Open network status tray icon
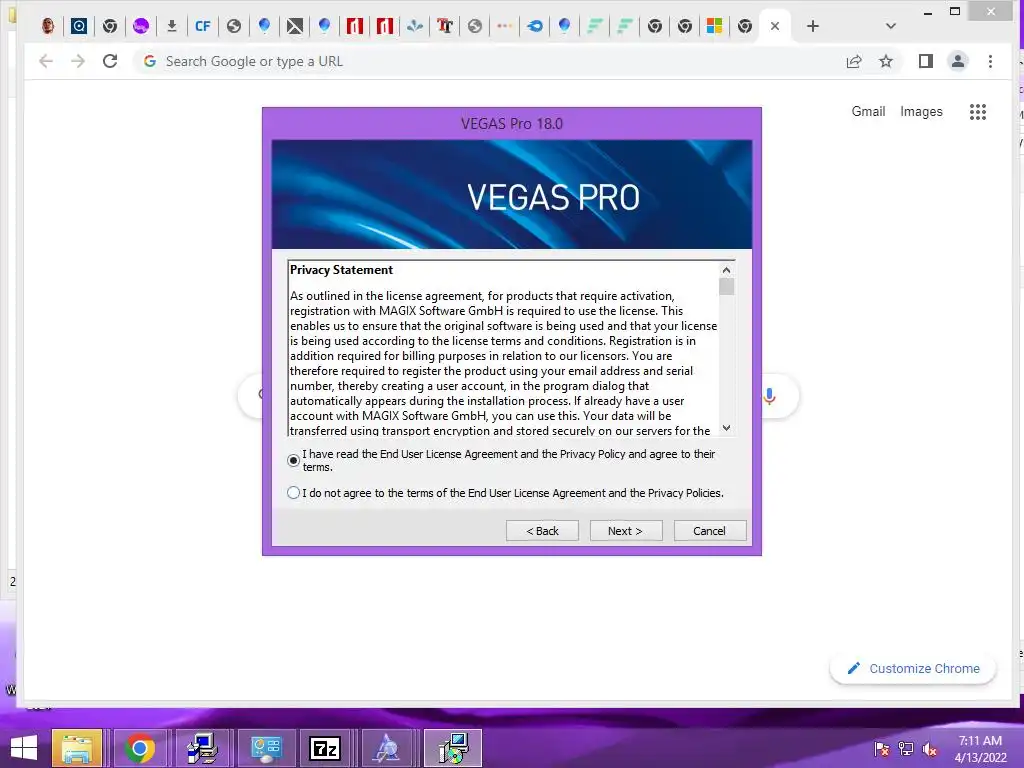Image resolution: width=1024 pixels, height=768 pixels. click(x=906, y=749)
